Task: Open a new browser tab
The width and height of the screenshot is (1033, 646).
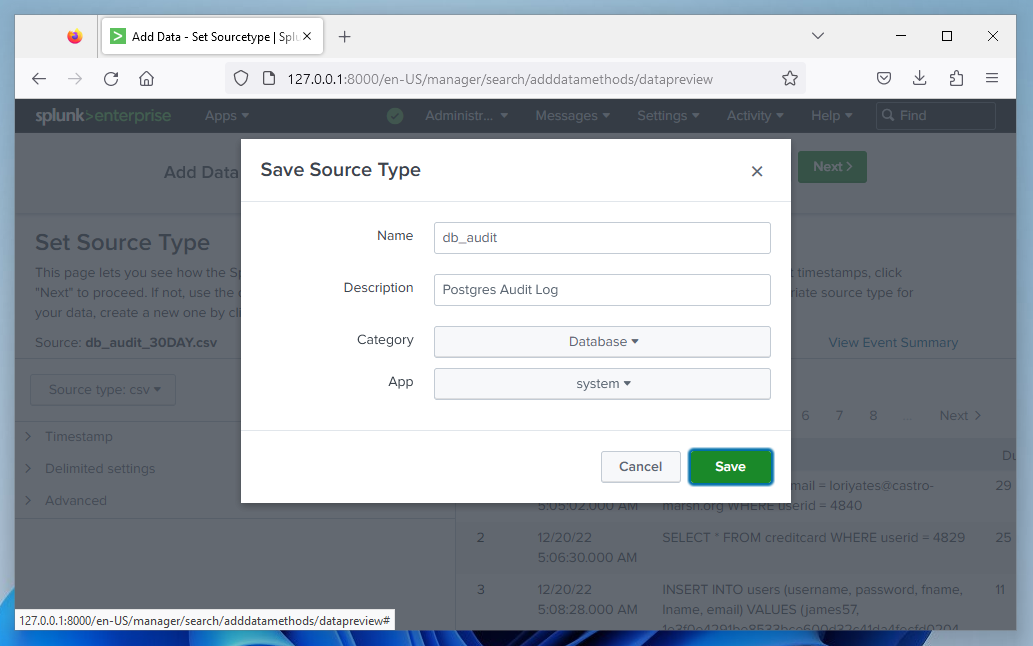Action: tap(344, 37)
